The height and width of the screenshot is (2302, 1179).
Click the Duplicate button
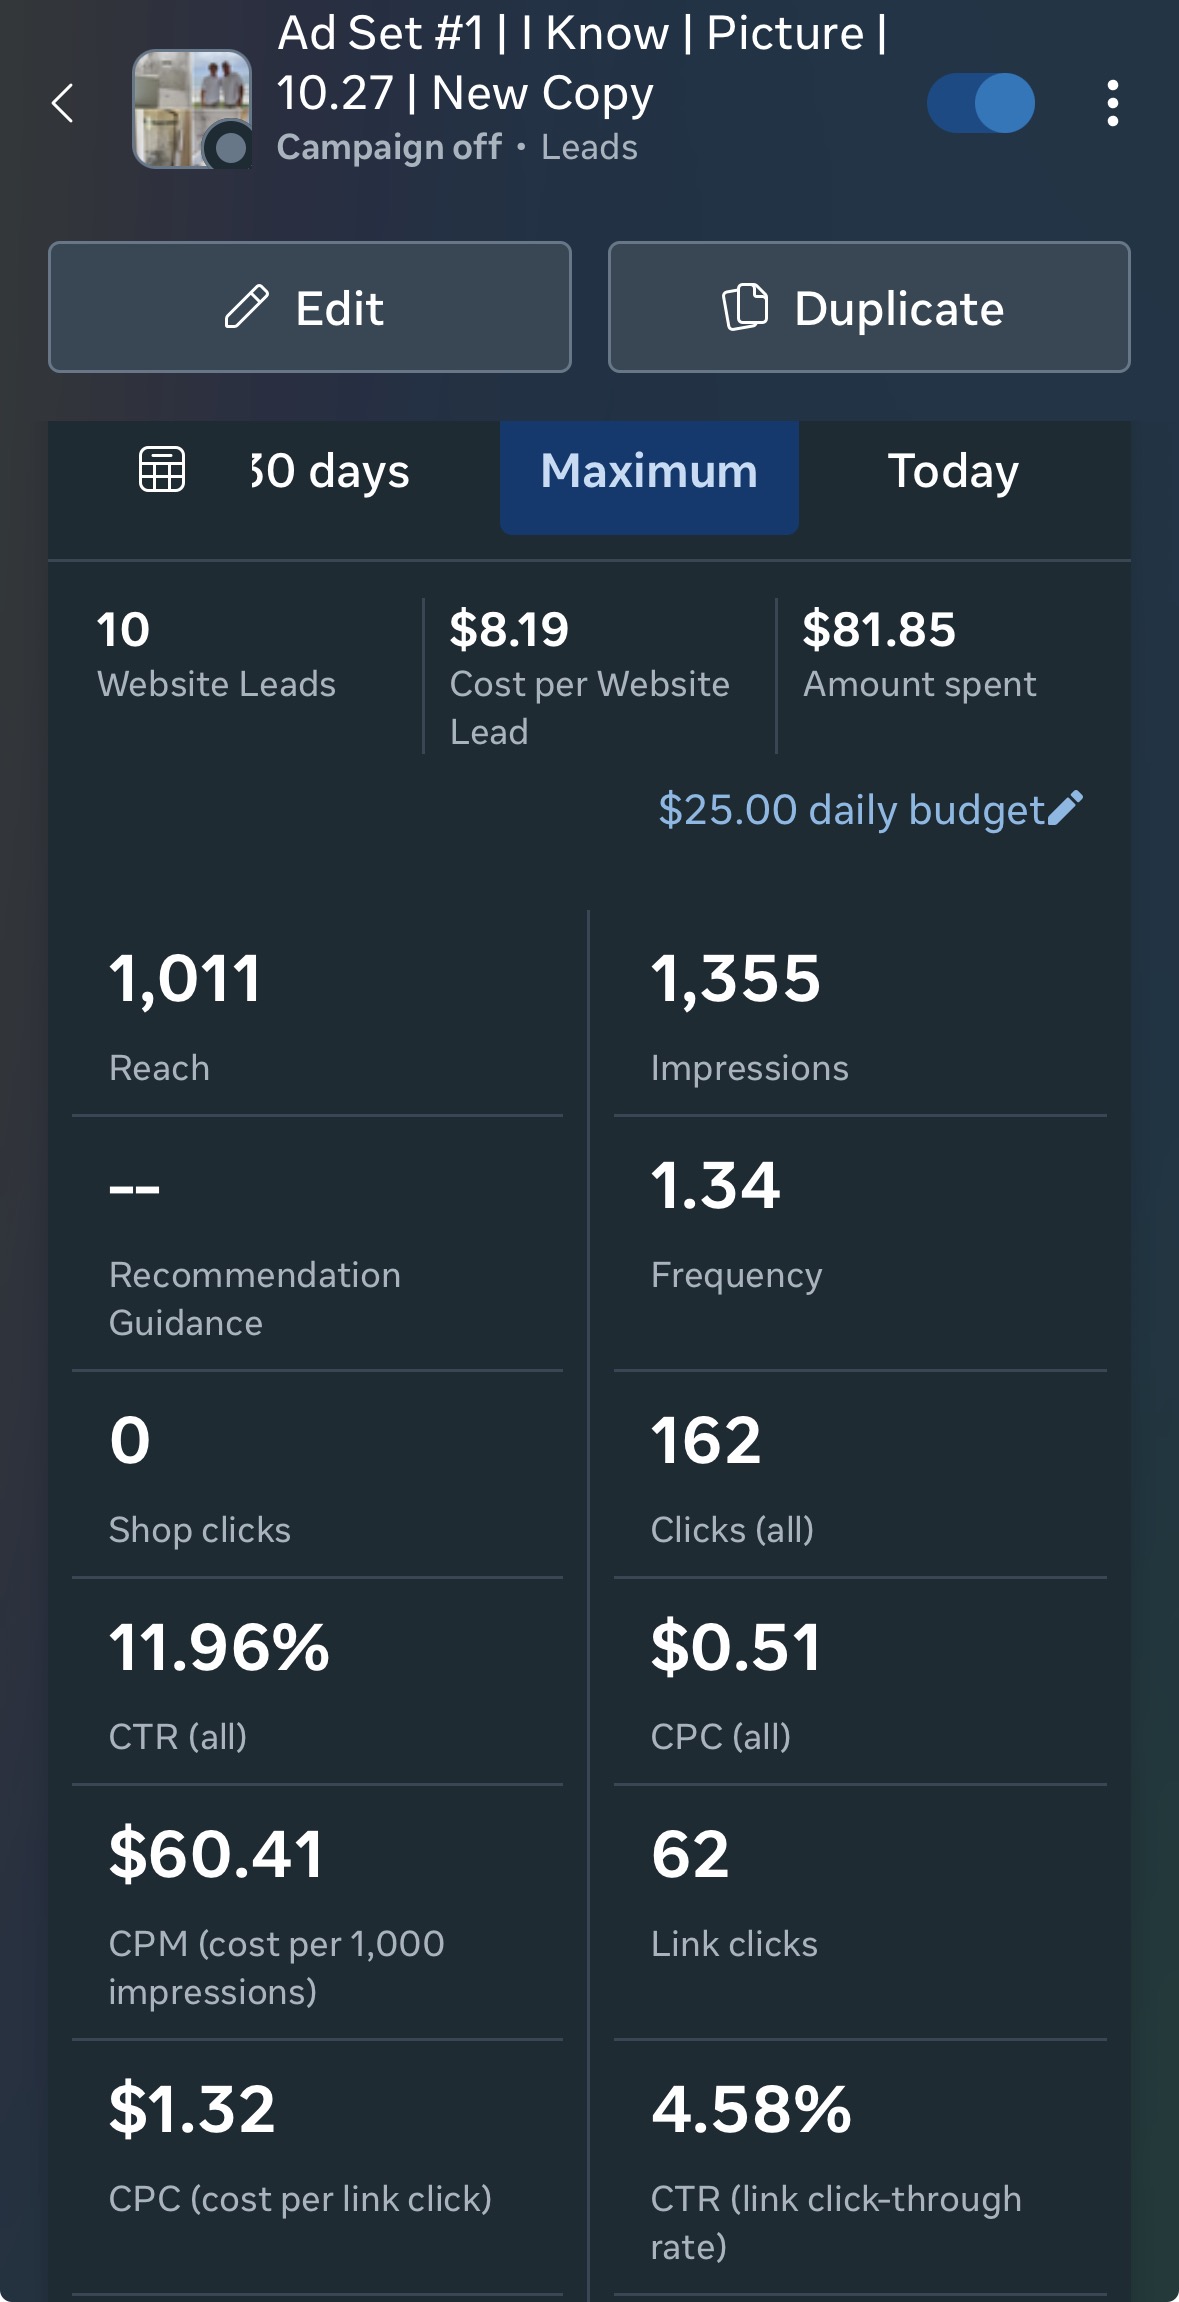coord(869,307)
